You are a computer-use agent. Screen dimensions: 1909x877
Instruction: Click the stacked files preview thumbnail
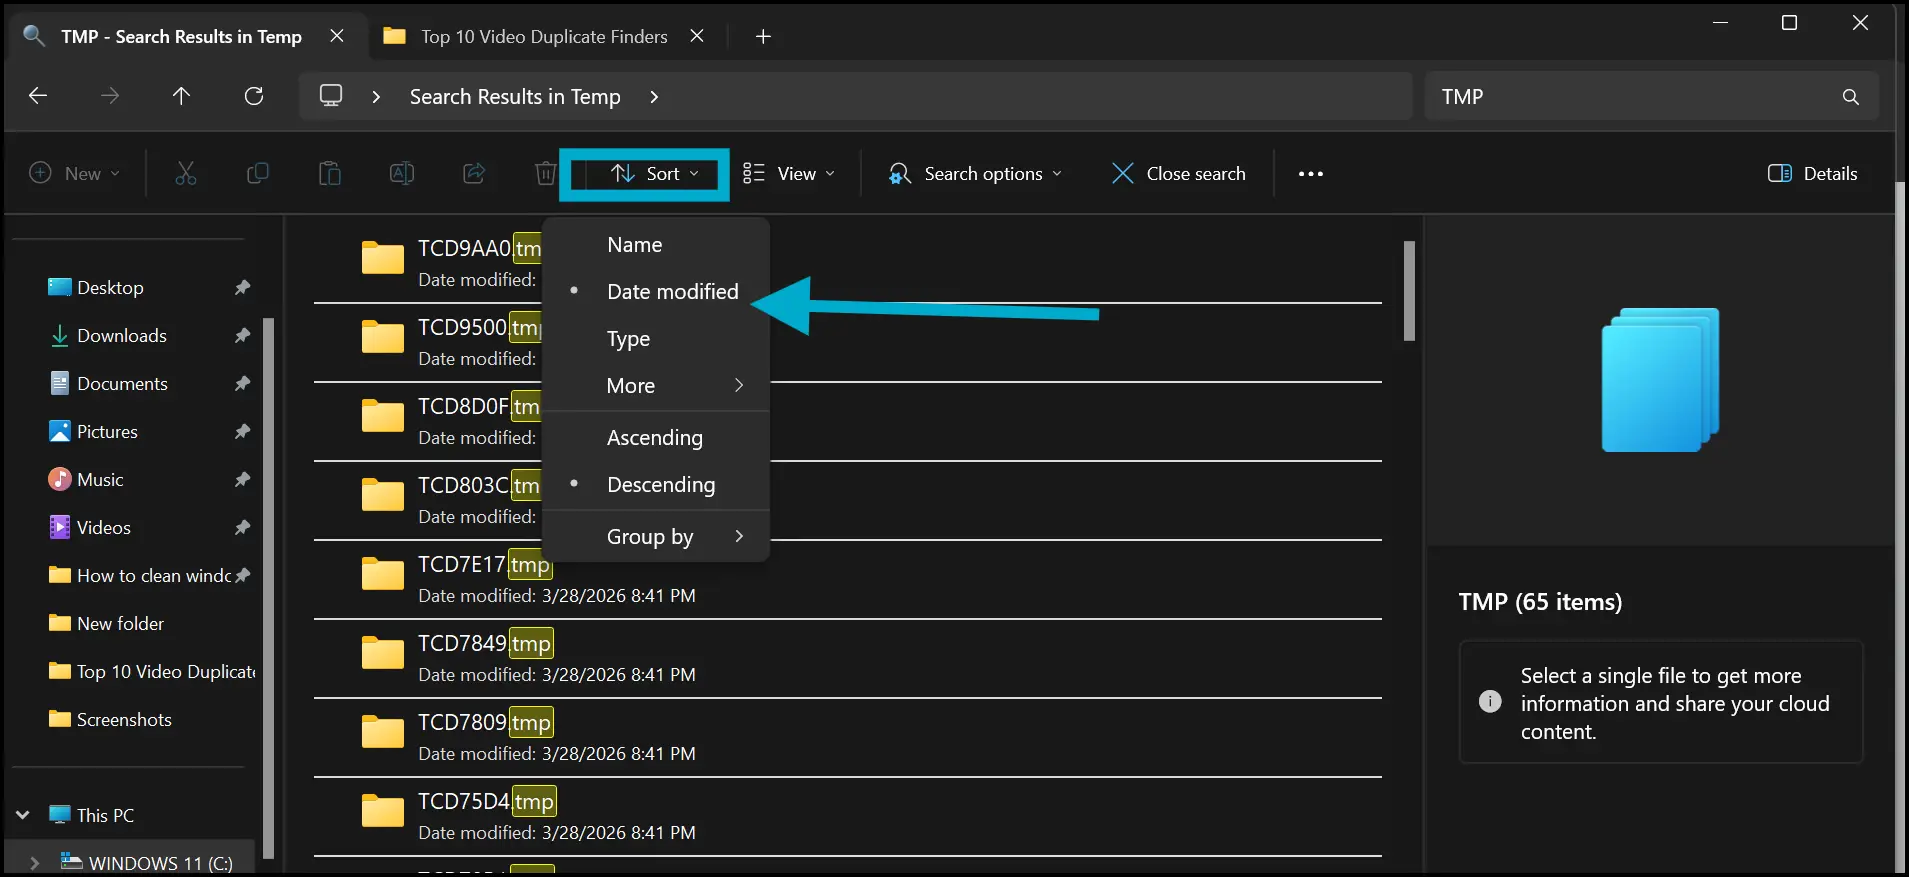pos(1660,380)
